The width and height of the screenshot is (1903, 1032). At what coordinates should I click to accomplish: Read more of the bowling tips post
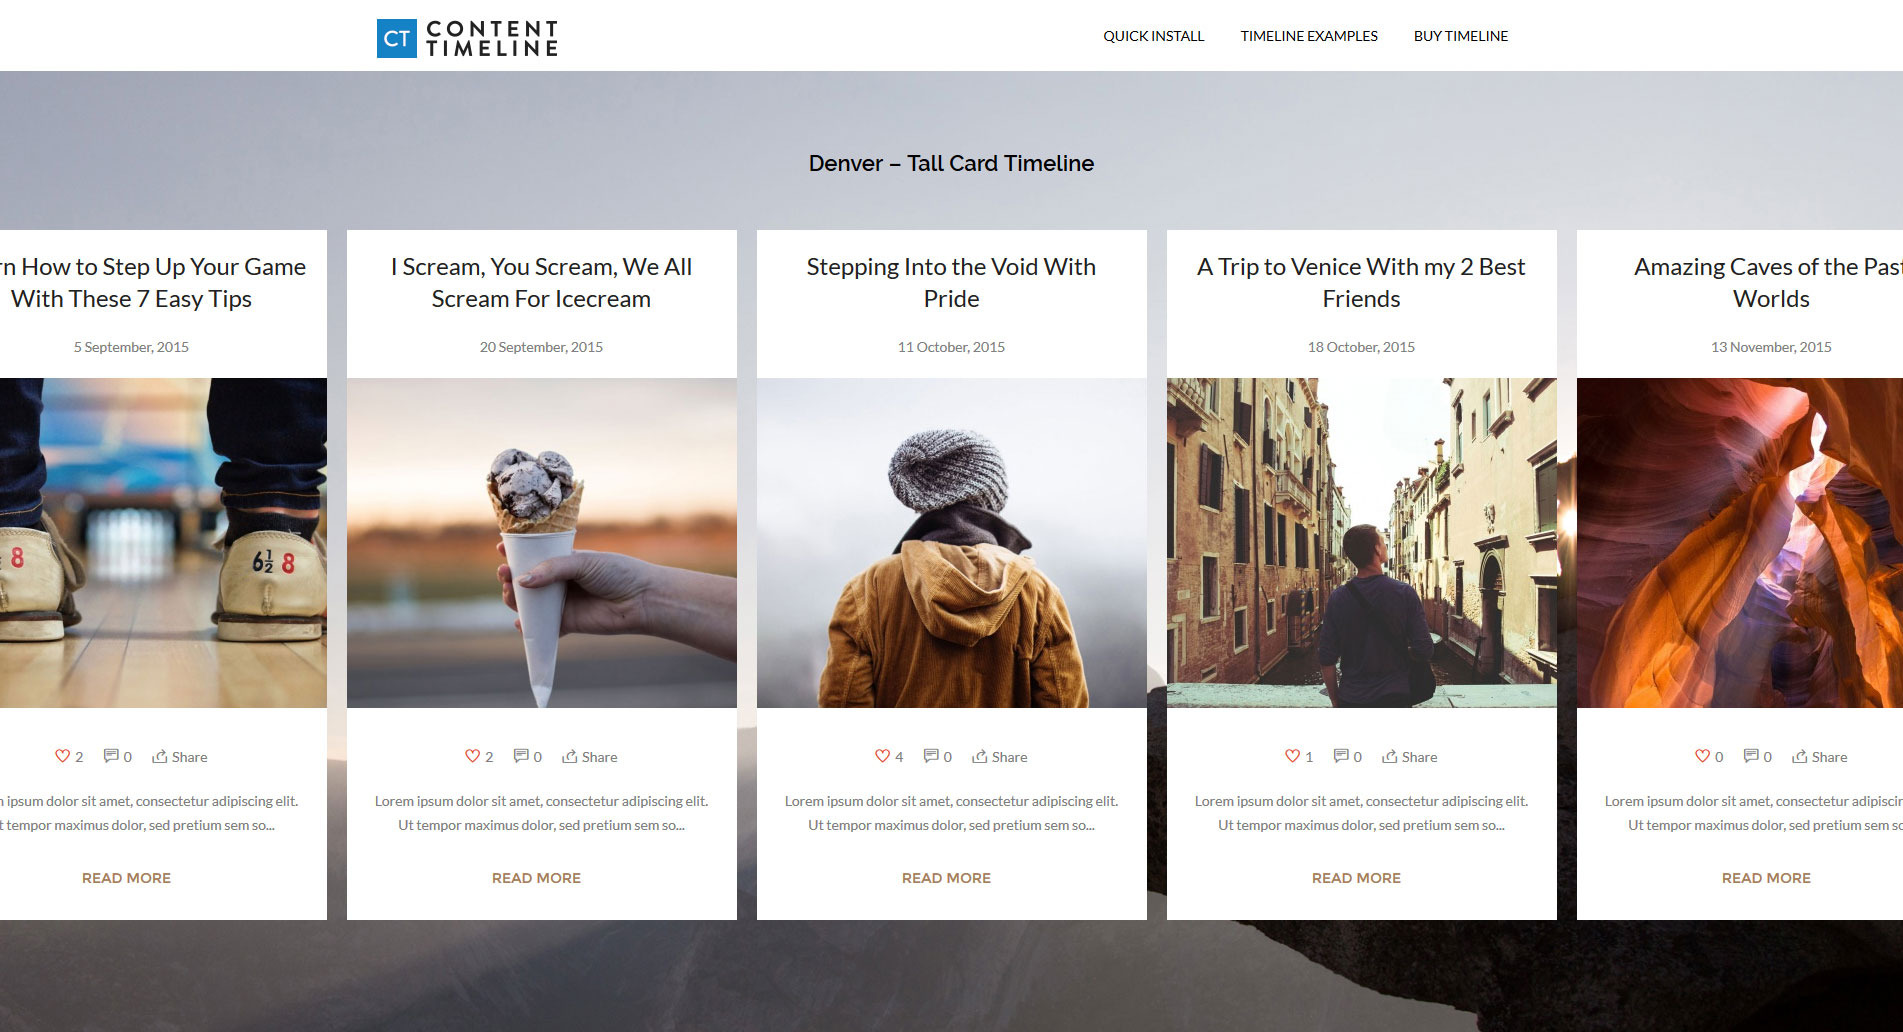point(126,878)
